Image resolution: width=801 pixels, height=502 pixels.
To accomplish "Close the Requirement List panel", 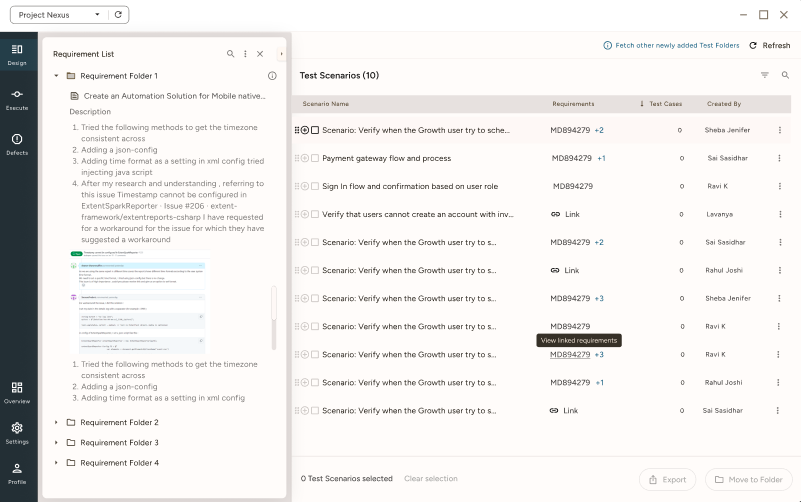I will (260, 54).
